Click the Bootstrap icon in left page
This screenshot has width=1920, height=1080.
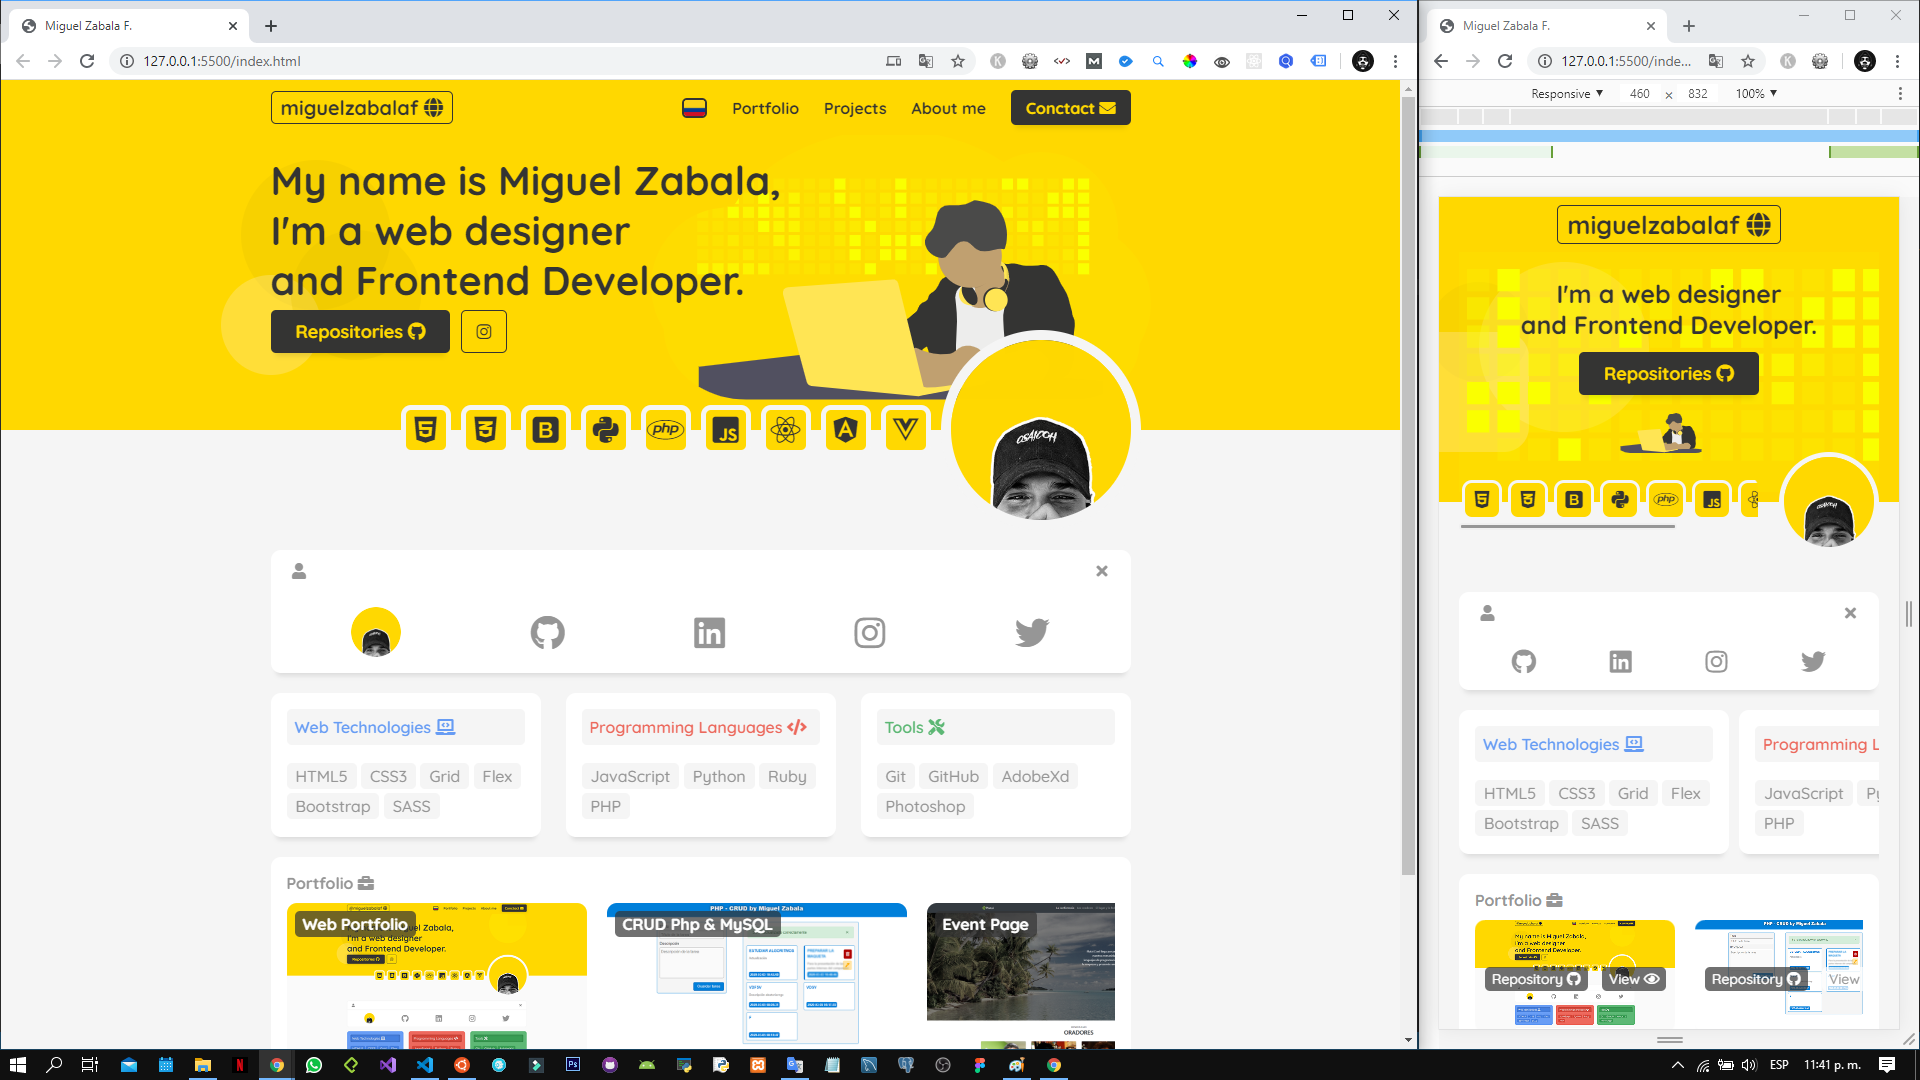point(546,430)
